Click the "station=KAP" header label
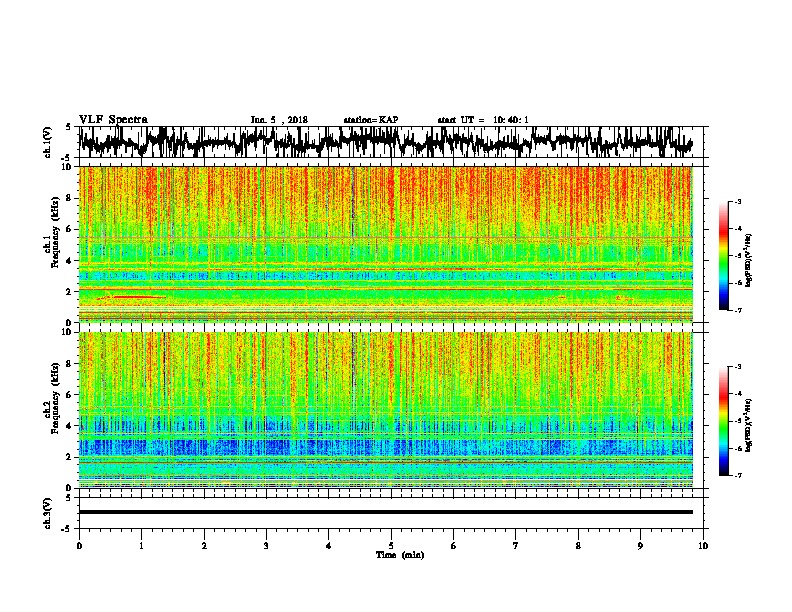 pyautogui.click(x=371, y=120)
